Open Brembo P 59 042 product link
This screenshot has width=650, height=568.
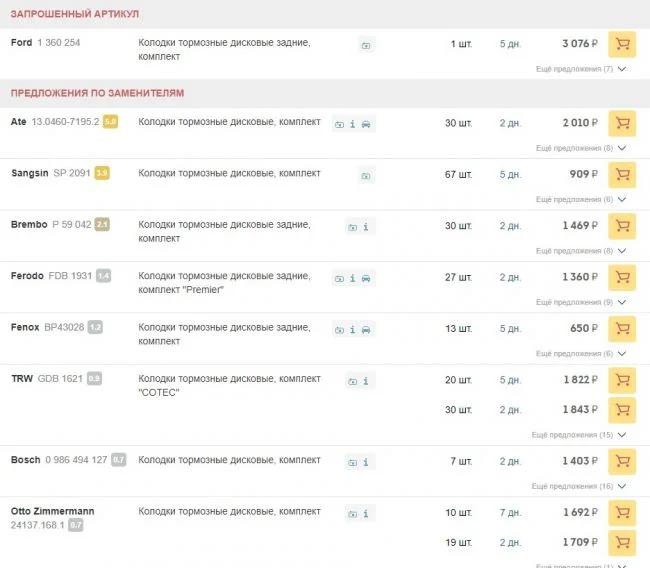tap(71, 225)
